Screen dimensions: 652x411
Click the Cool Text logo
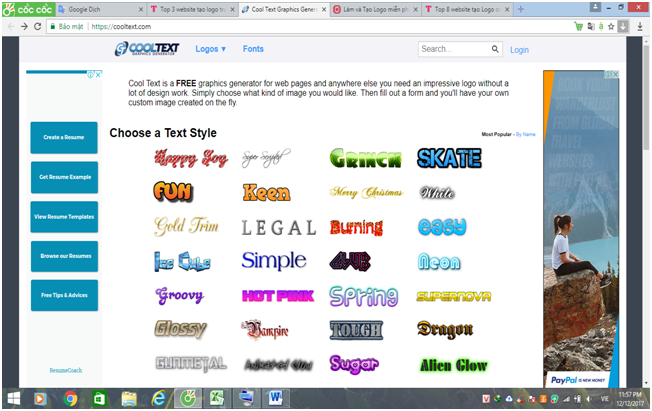153,48
